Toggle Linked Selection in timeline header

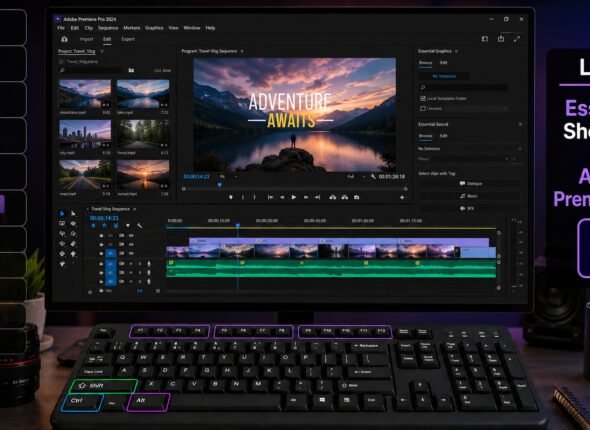(x=116, y=226)
